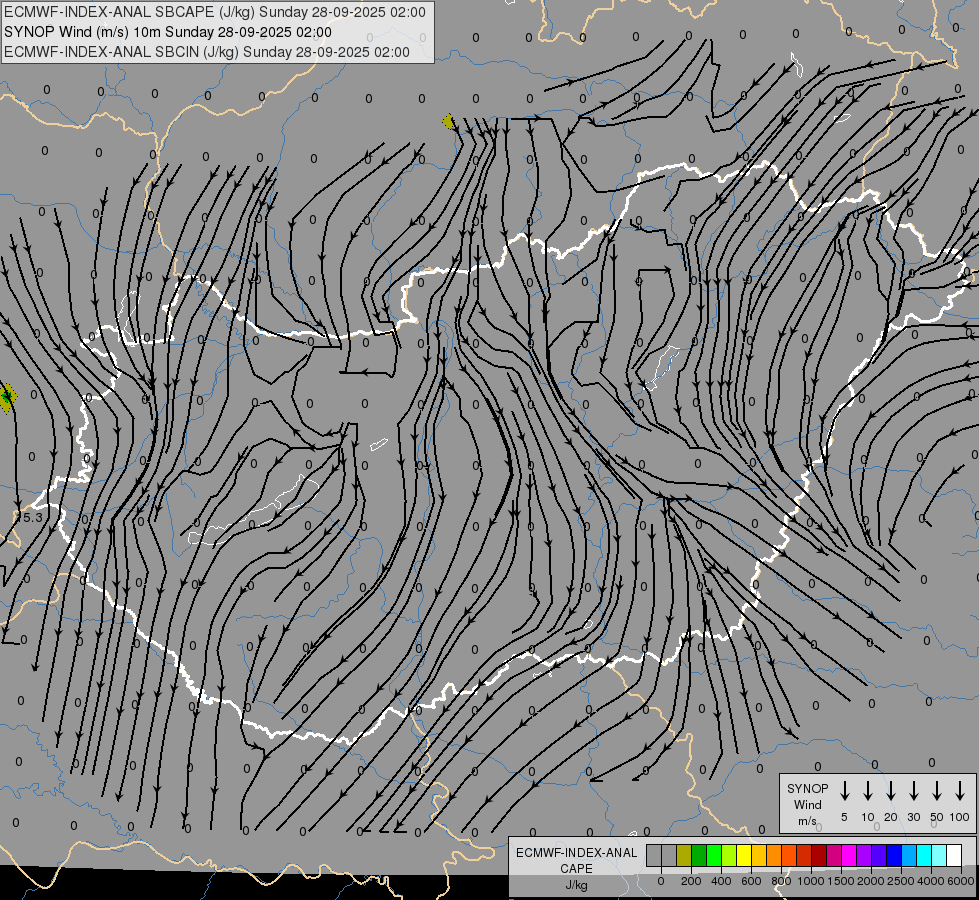The width and height of the screenshot is (979, 900).
Task: Click the olive CAPE cell at map top
Action: [x=448, y=121]
